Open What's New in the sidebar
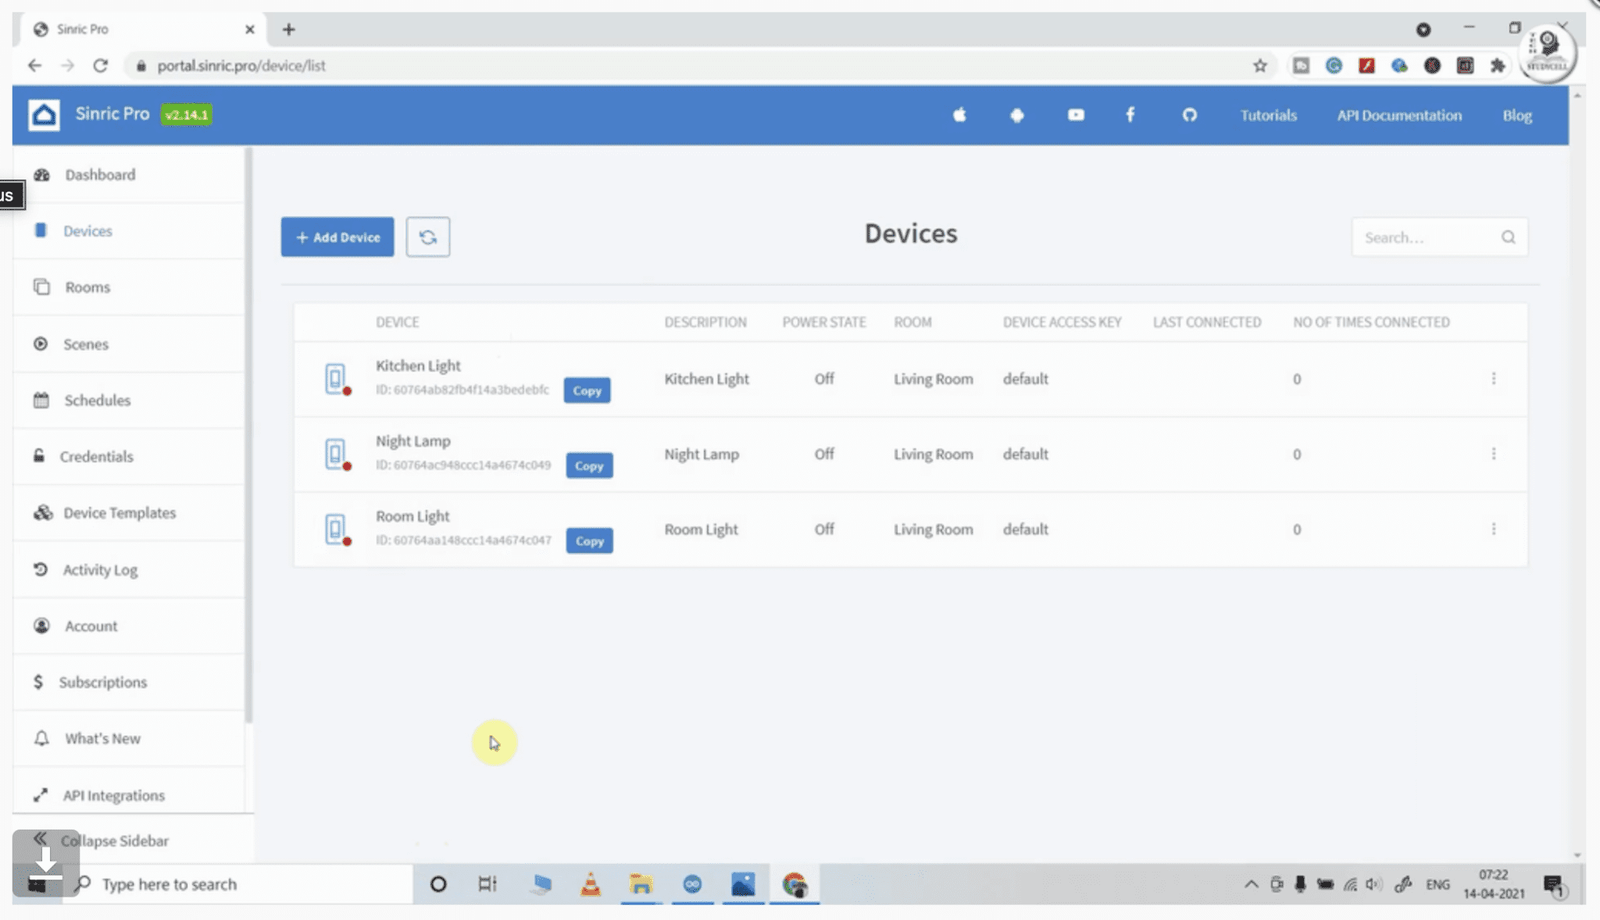Image resolution: width=1600 pixels, height=920 pixels. click(128, 739)
